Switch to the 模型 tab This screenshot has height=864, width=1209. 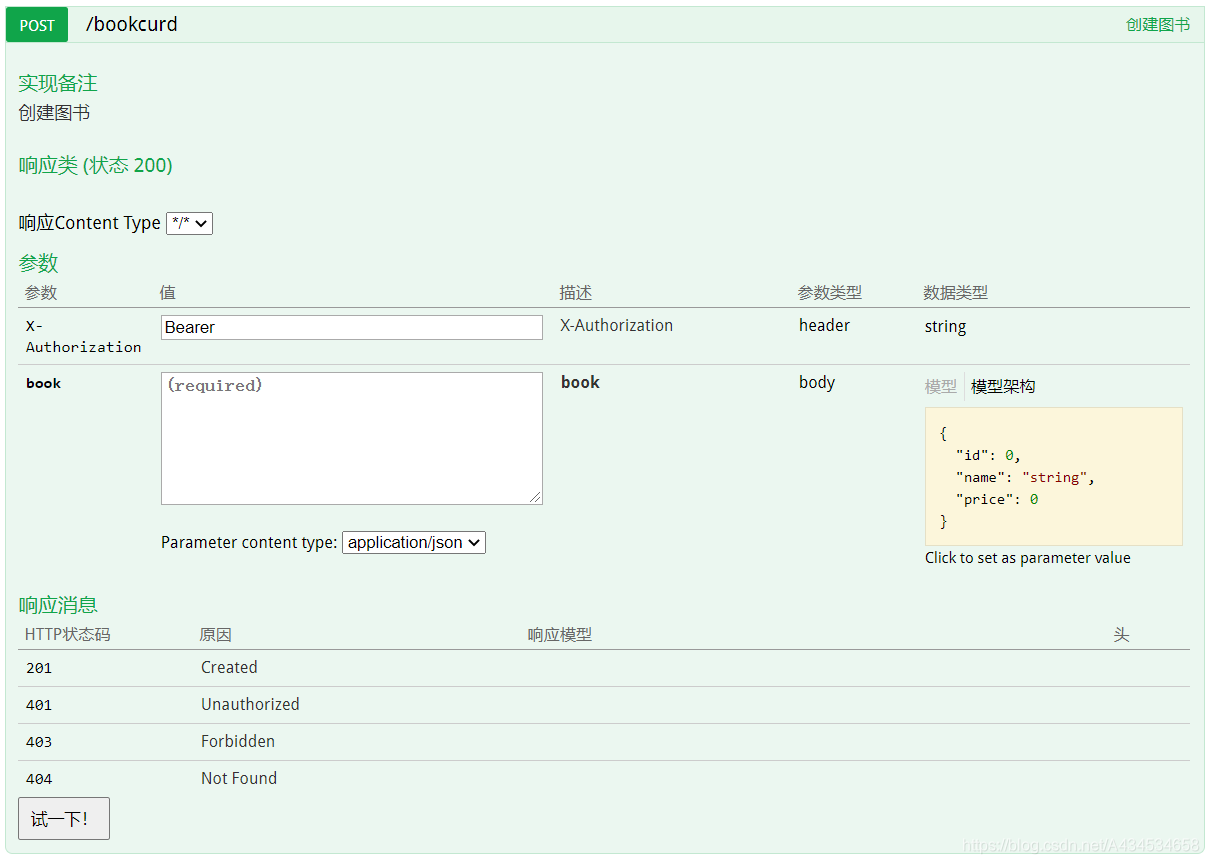pos(941,386)
